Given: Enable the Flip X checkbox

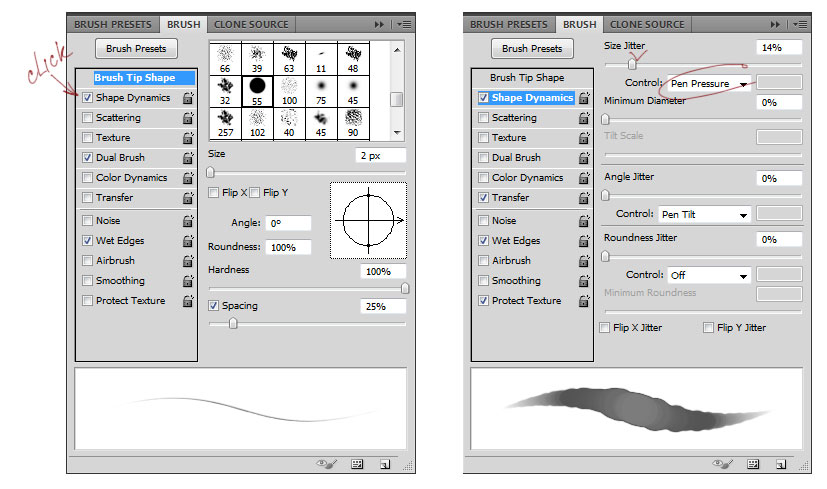Looking at the screenshot, I should [214, 193].
